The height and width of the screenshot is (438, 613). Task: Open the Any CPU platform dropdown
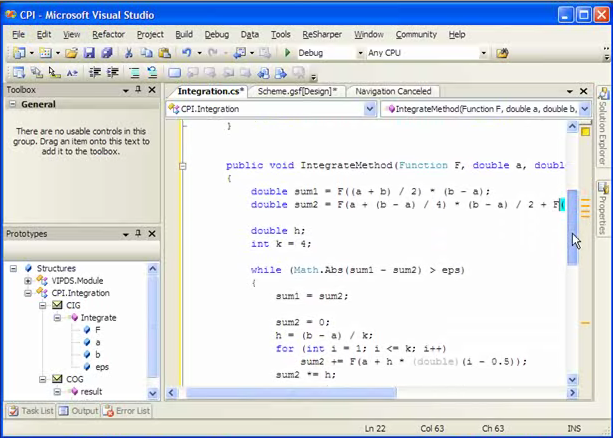coord(484,53)
